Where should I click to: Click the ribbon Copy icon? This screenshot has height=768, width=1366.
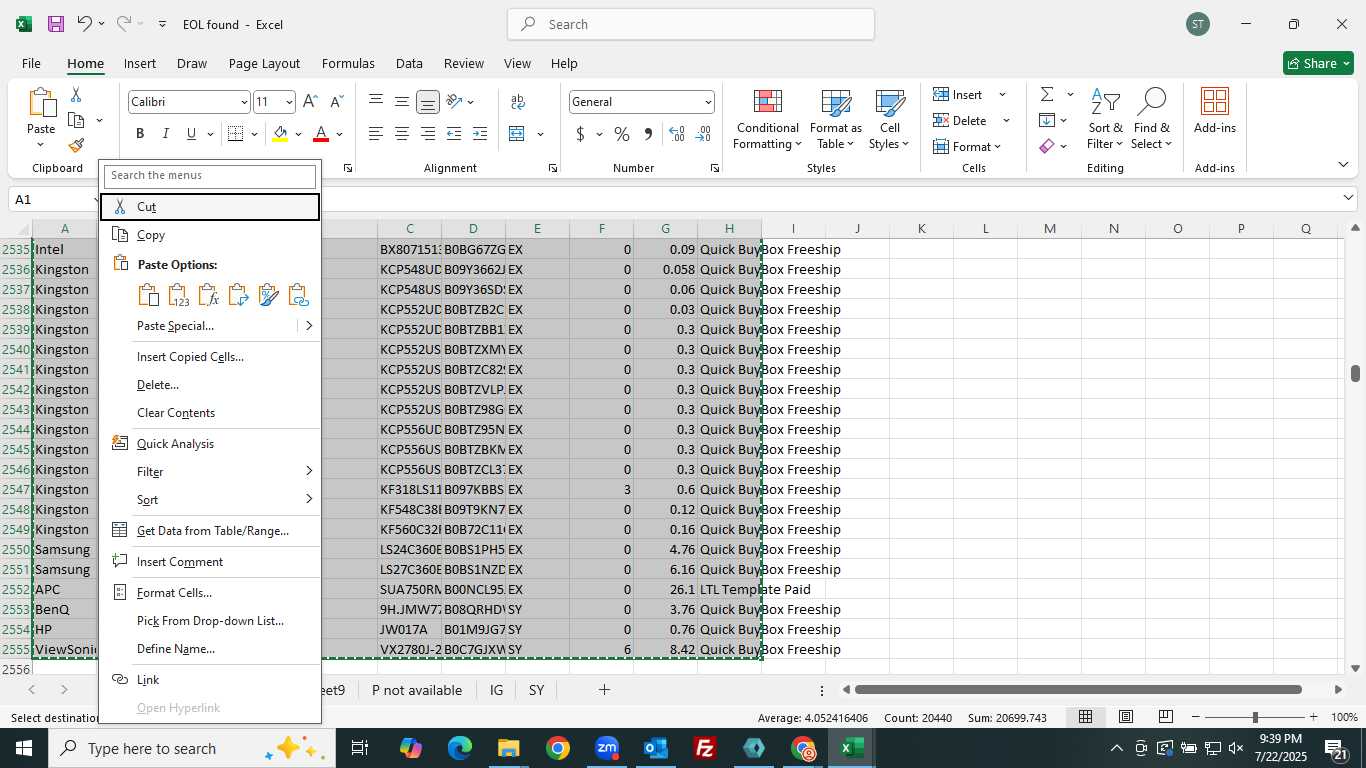pyautogui.click(x=76, y=120)
